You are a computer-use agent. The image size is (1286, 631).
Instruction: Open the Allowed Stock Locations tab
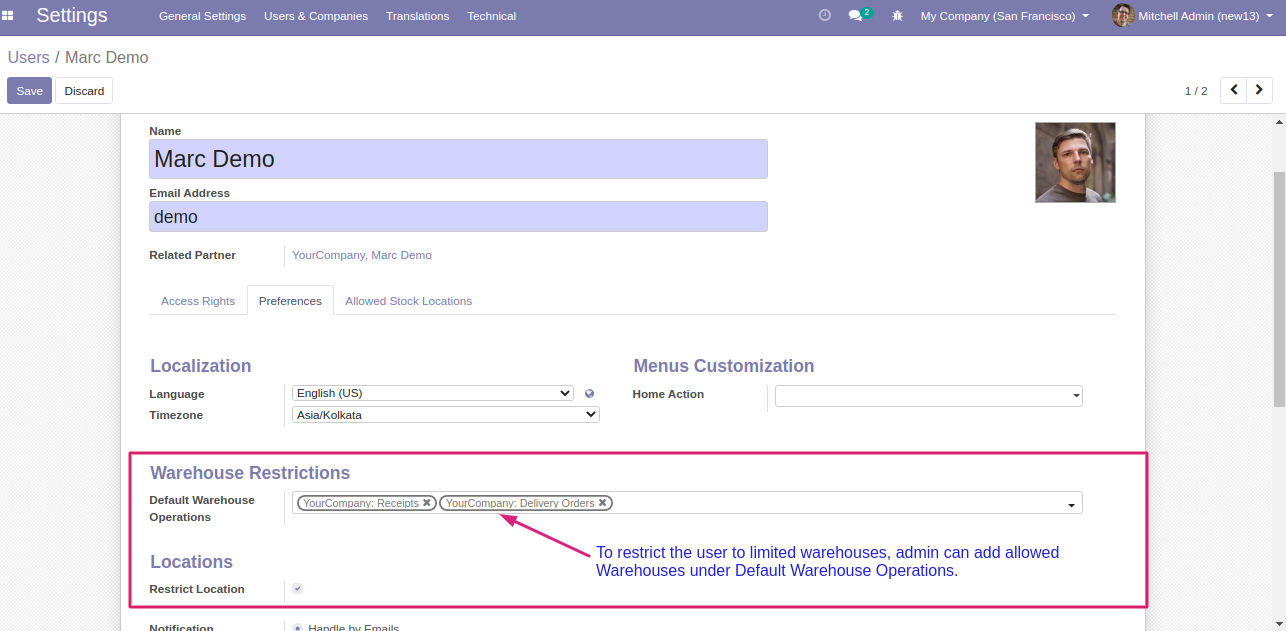[x=408, y=301]
